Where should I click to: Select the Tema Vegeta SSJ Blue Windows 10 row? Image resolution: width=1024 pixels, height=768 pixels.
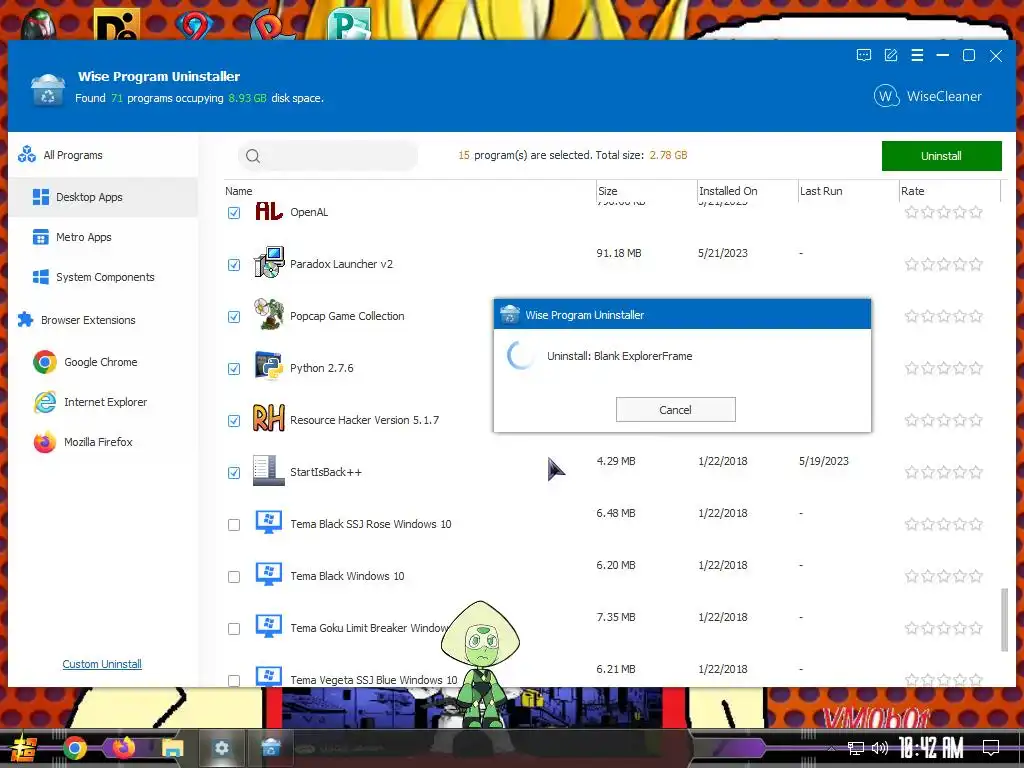(611, 673)
